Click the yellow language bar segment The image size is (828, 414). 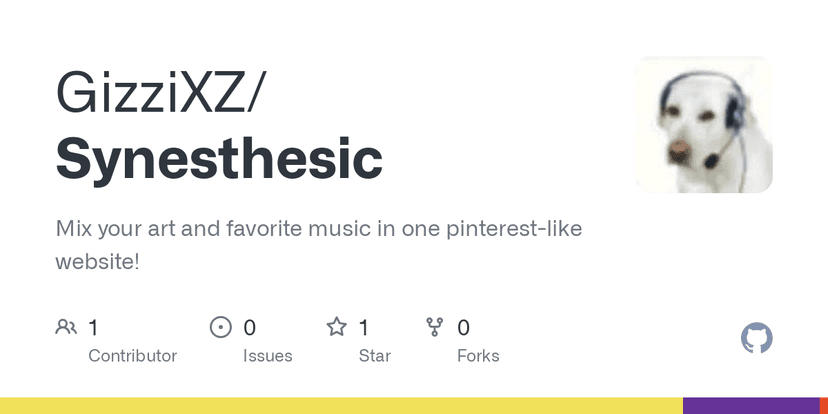[340, 406]
